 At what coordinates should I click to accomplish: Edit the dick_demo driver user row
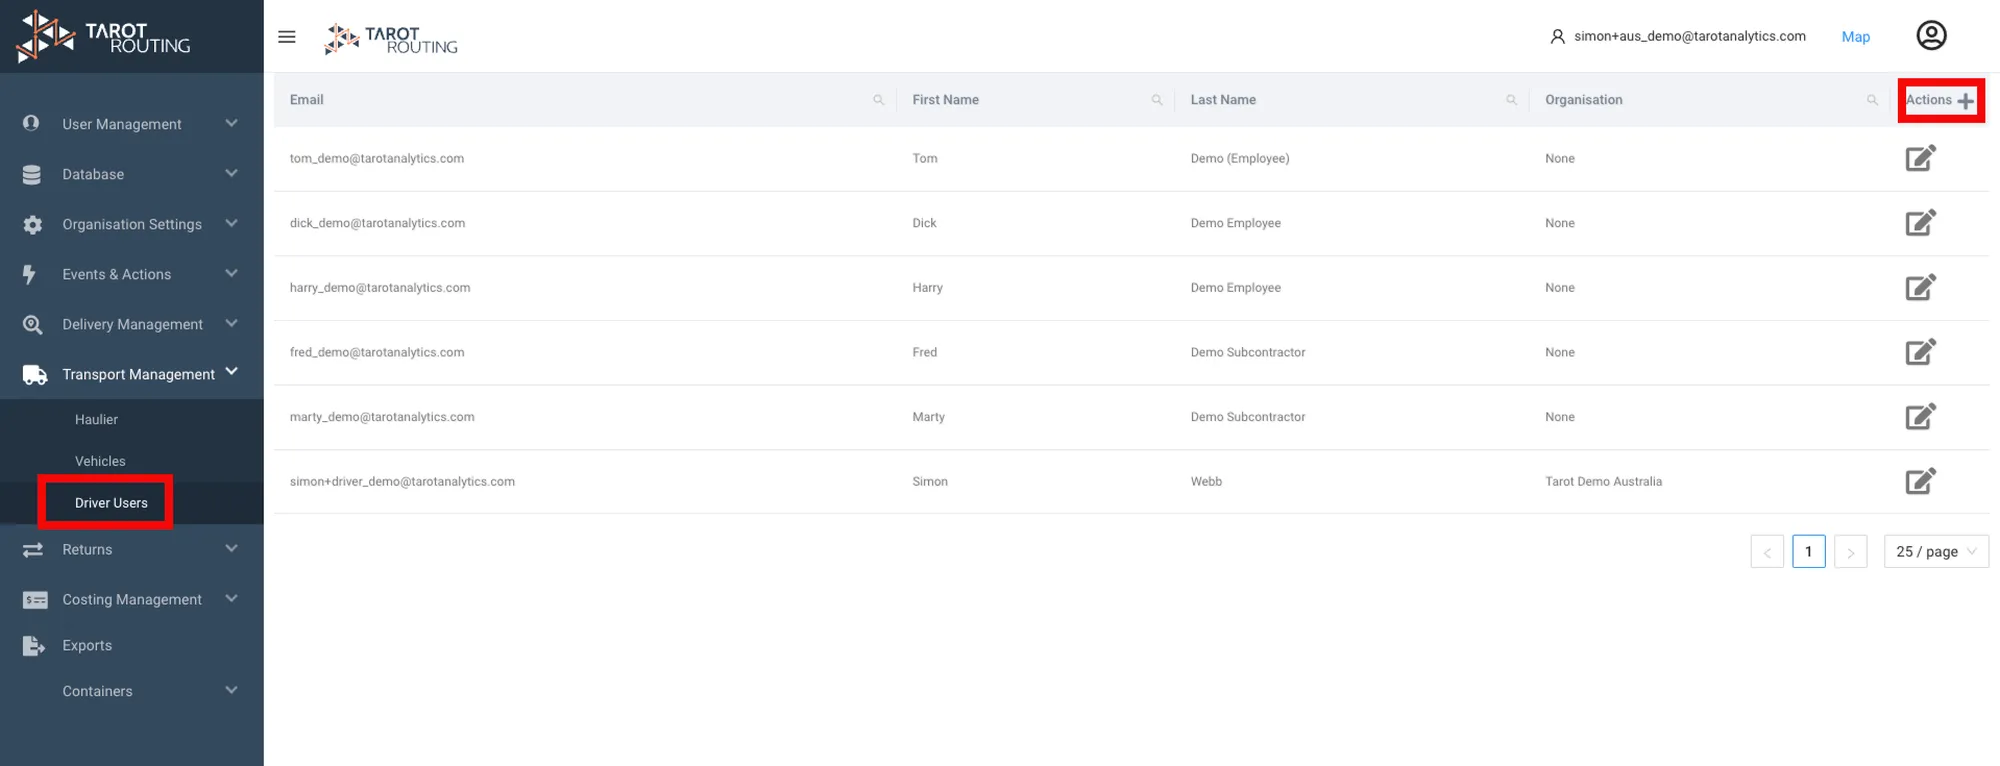tap(1920, 223)
